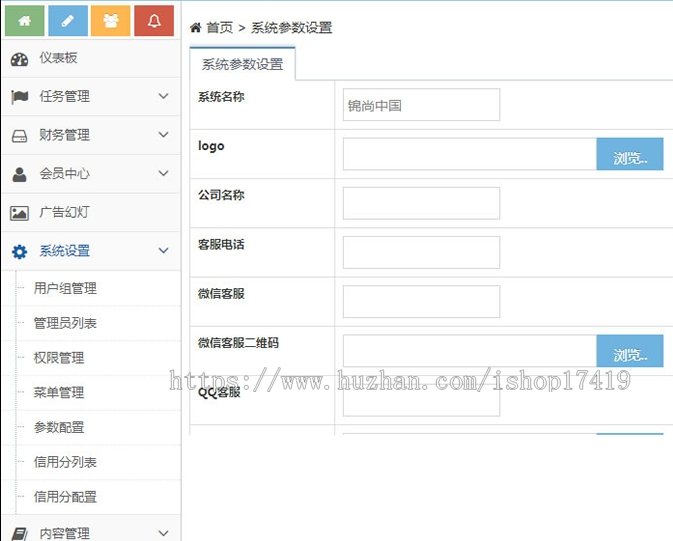Open 菜单管理 submenu item
The image size is (673, 541).
(x=59, y=392)
